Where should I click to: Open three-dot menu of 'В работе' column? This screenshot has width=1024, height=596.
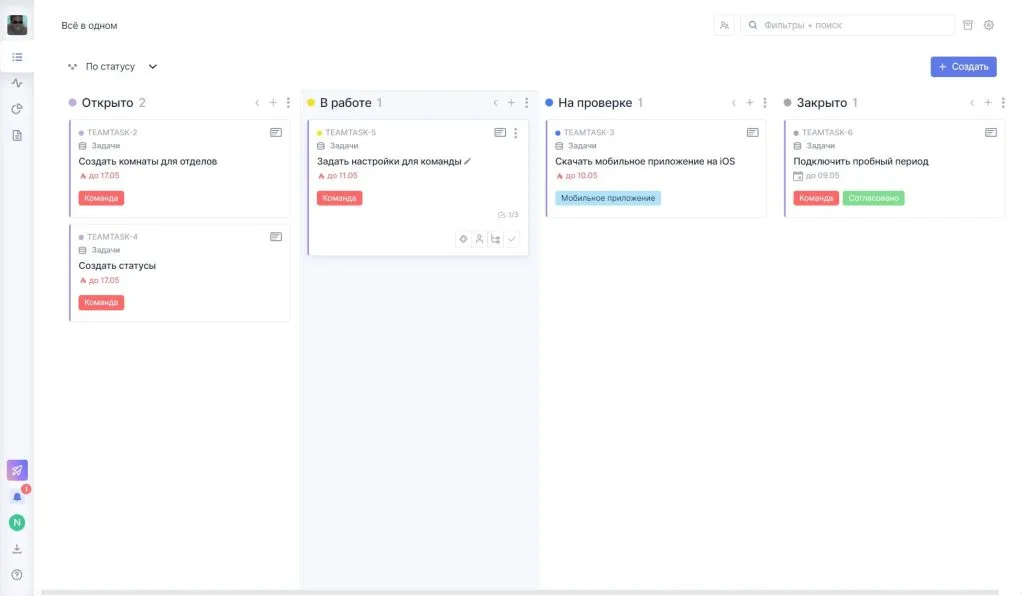[527, 103]
